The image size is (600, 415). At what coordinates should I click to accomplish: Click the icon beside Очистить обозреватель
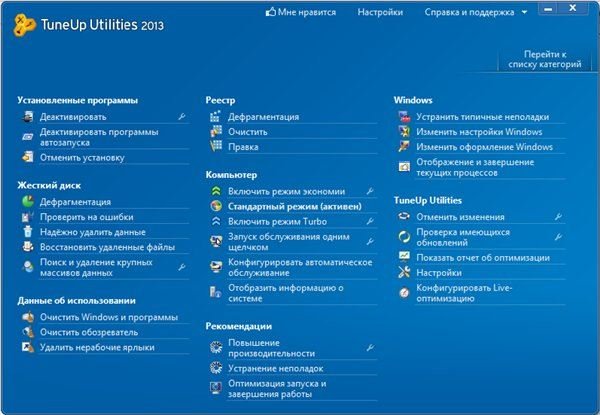(x=28, y=332)
